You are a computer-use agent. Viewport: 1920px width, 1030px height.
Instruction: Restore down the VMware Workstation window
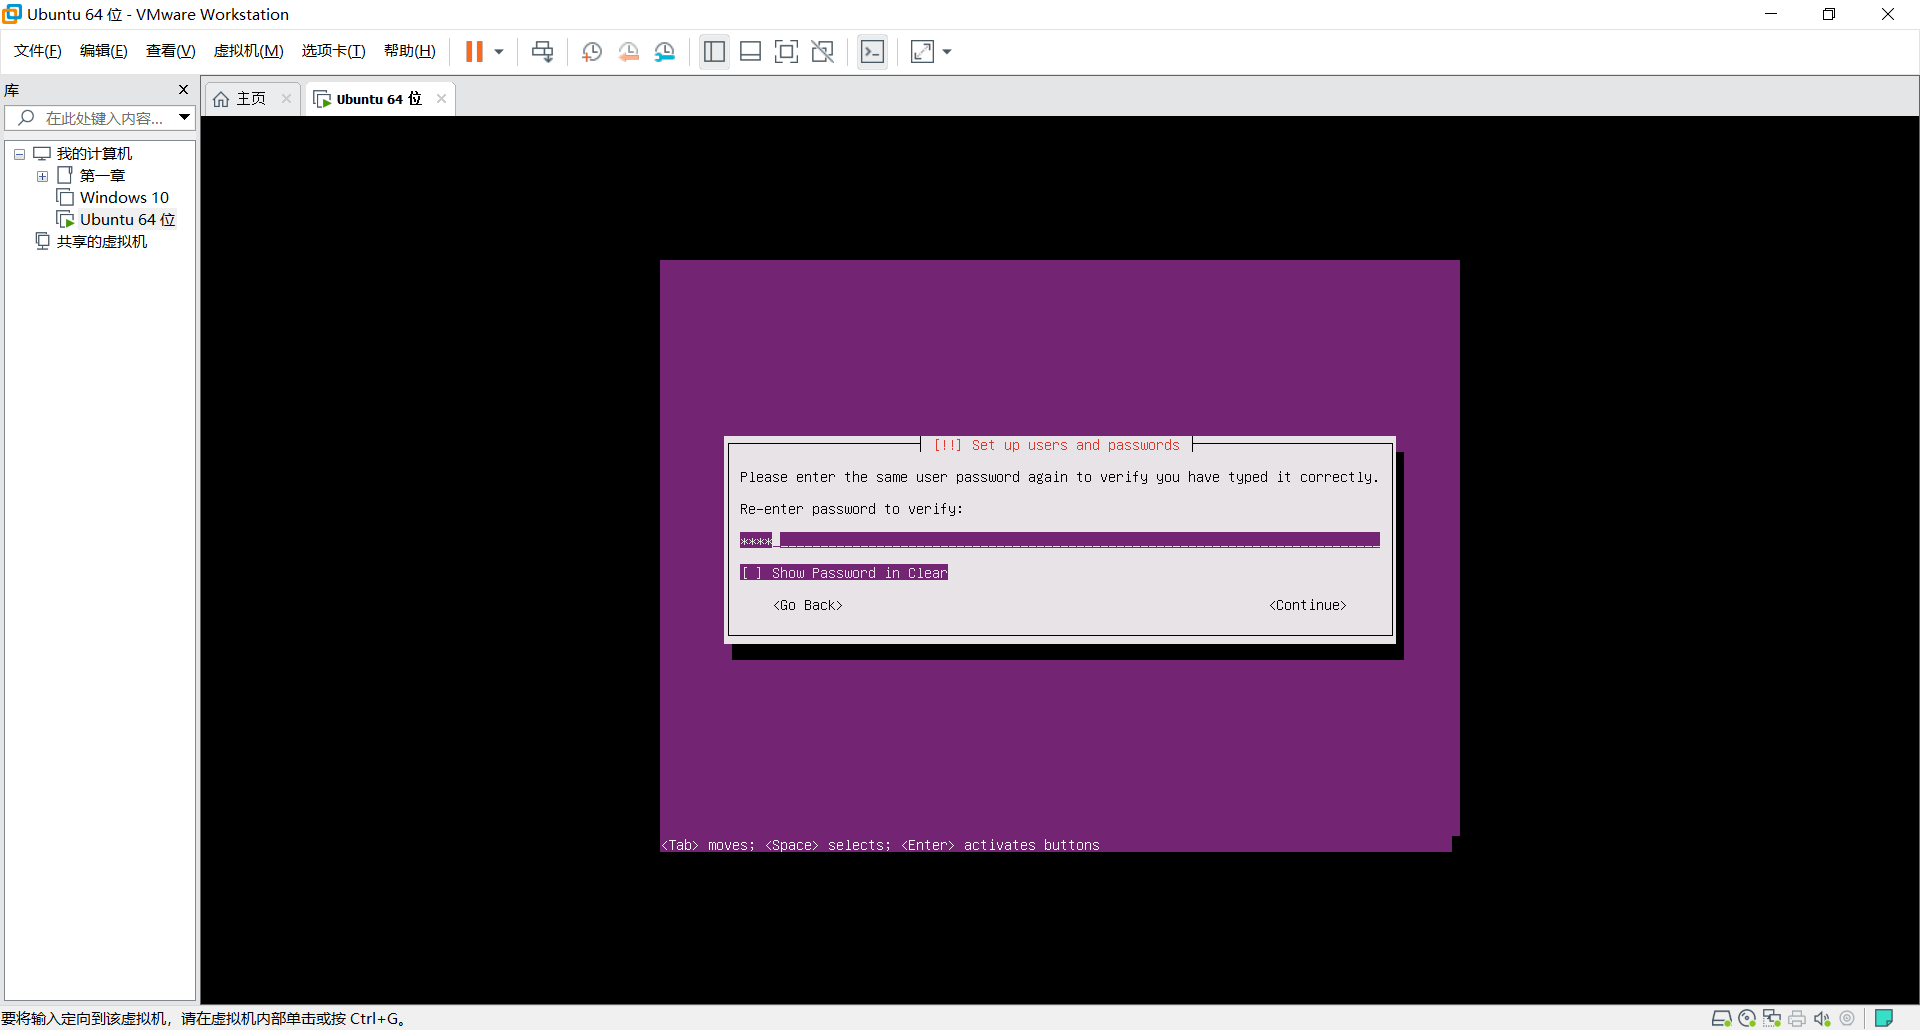1829,14
